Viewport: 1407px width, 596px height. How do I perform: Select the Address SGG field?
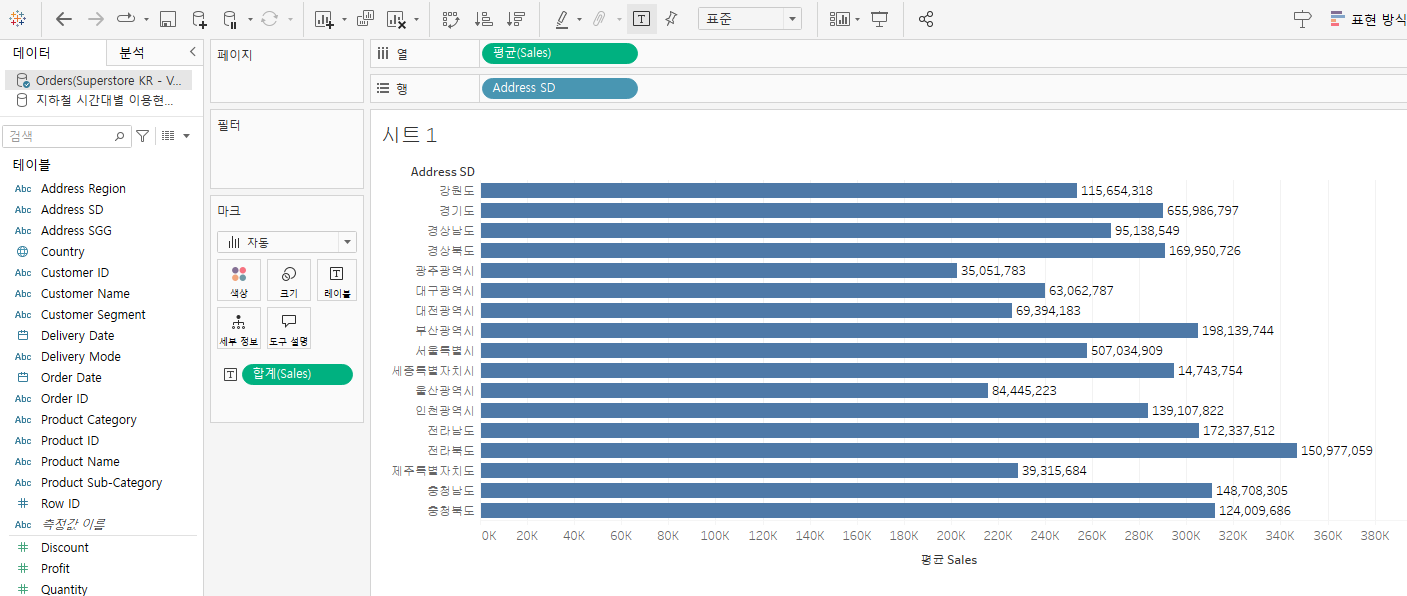coord(76,231)
